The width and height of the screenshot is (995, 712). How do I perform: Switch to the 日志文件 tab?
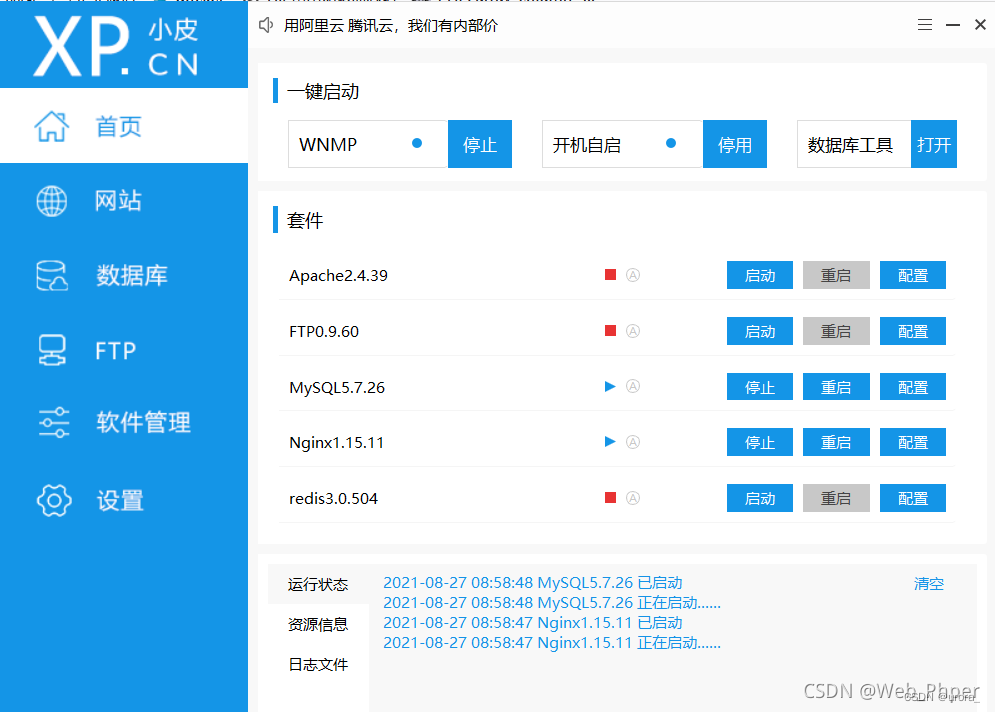tap(318, 664)
